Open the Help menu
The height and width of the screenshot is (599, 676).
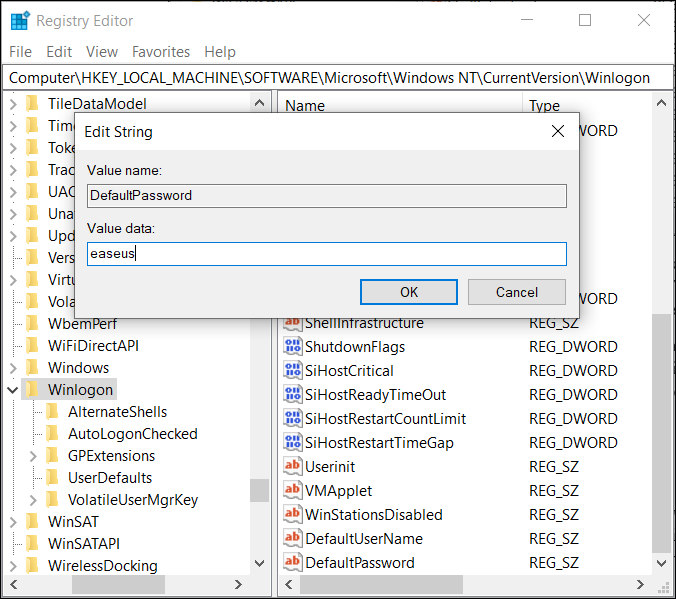click(220, 52)
